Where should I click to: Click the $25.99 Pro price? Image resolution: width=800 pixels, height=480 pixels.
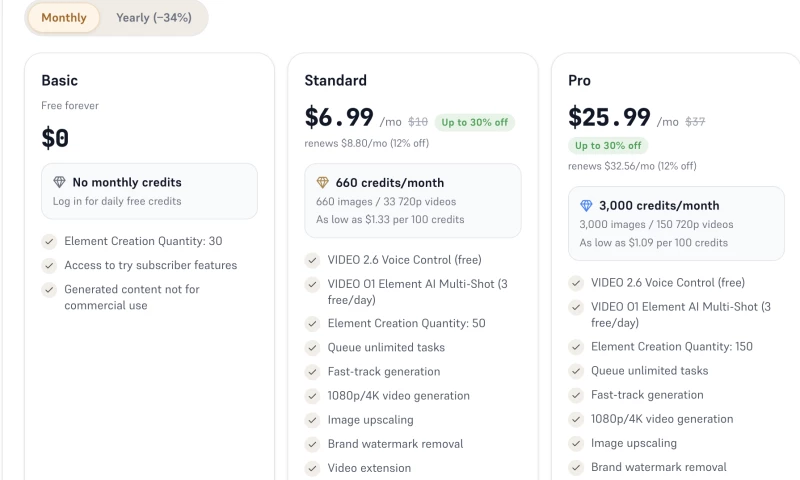[610, 117]
